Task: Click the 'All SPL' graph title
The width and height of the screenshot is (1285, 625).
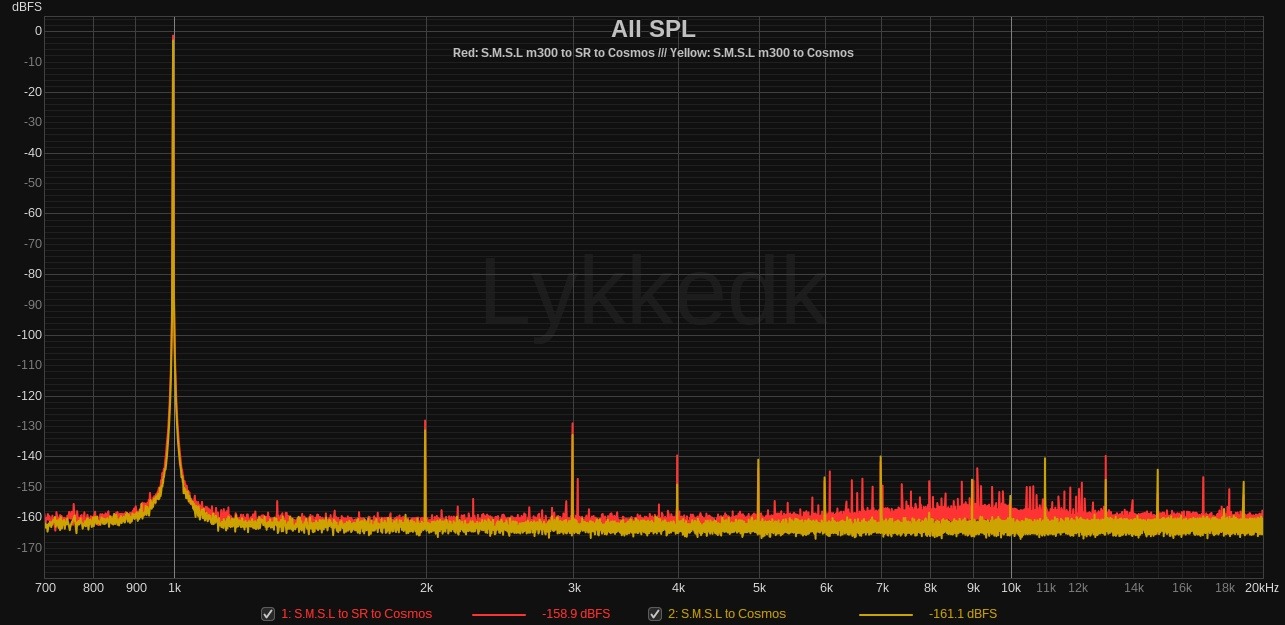Action: [x=653, y=29]
